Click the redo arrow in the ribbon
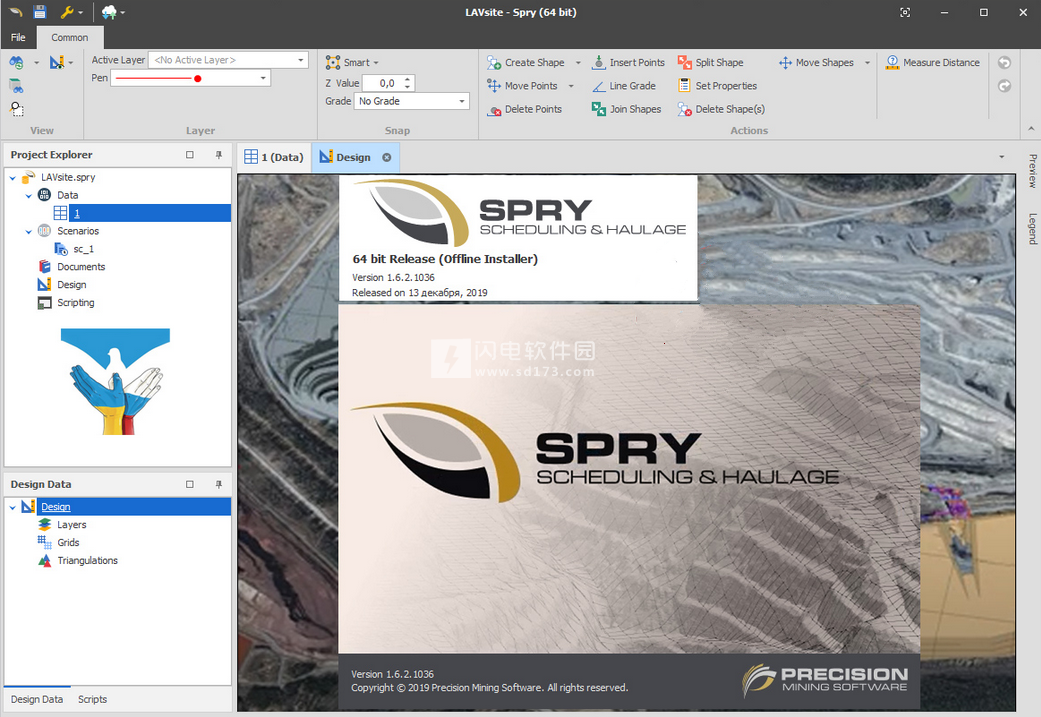Image resolution: width=1041 pixels, height=717 pixels. [1004, 86]
